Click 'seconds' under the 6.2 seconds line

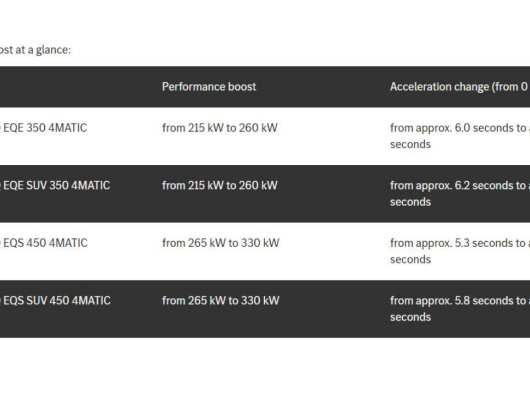coord(410,202)
